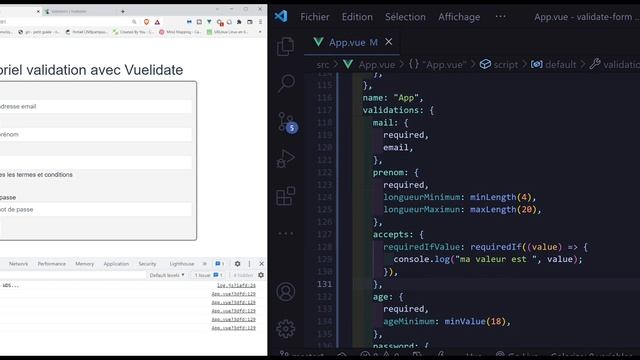Viewport: 640px width, 360px height.
Task: Click the Vue devtools extension icon
Action: (x=209, y=22)
